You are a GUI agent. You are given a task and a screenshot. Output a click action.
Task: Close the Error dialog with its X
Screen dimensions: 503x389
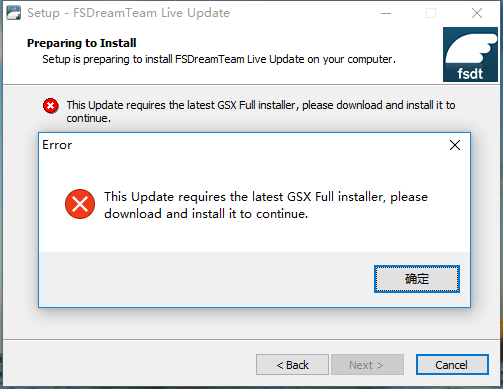455,145
